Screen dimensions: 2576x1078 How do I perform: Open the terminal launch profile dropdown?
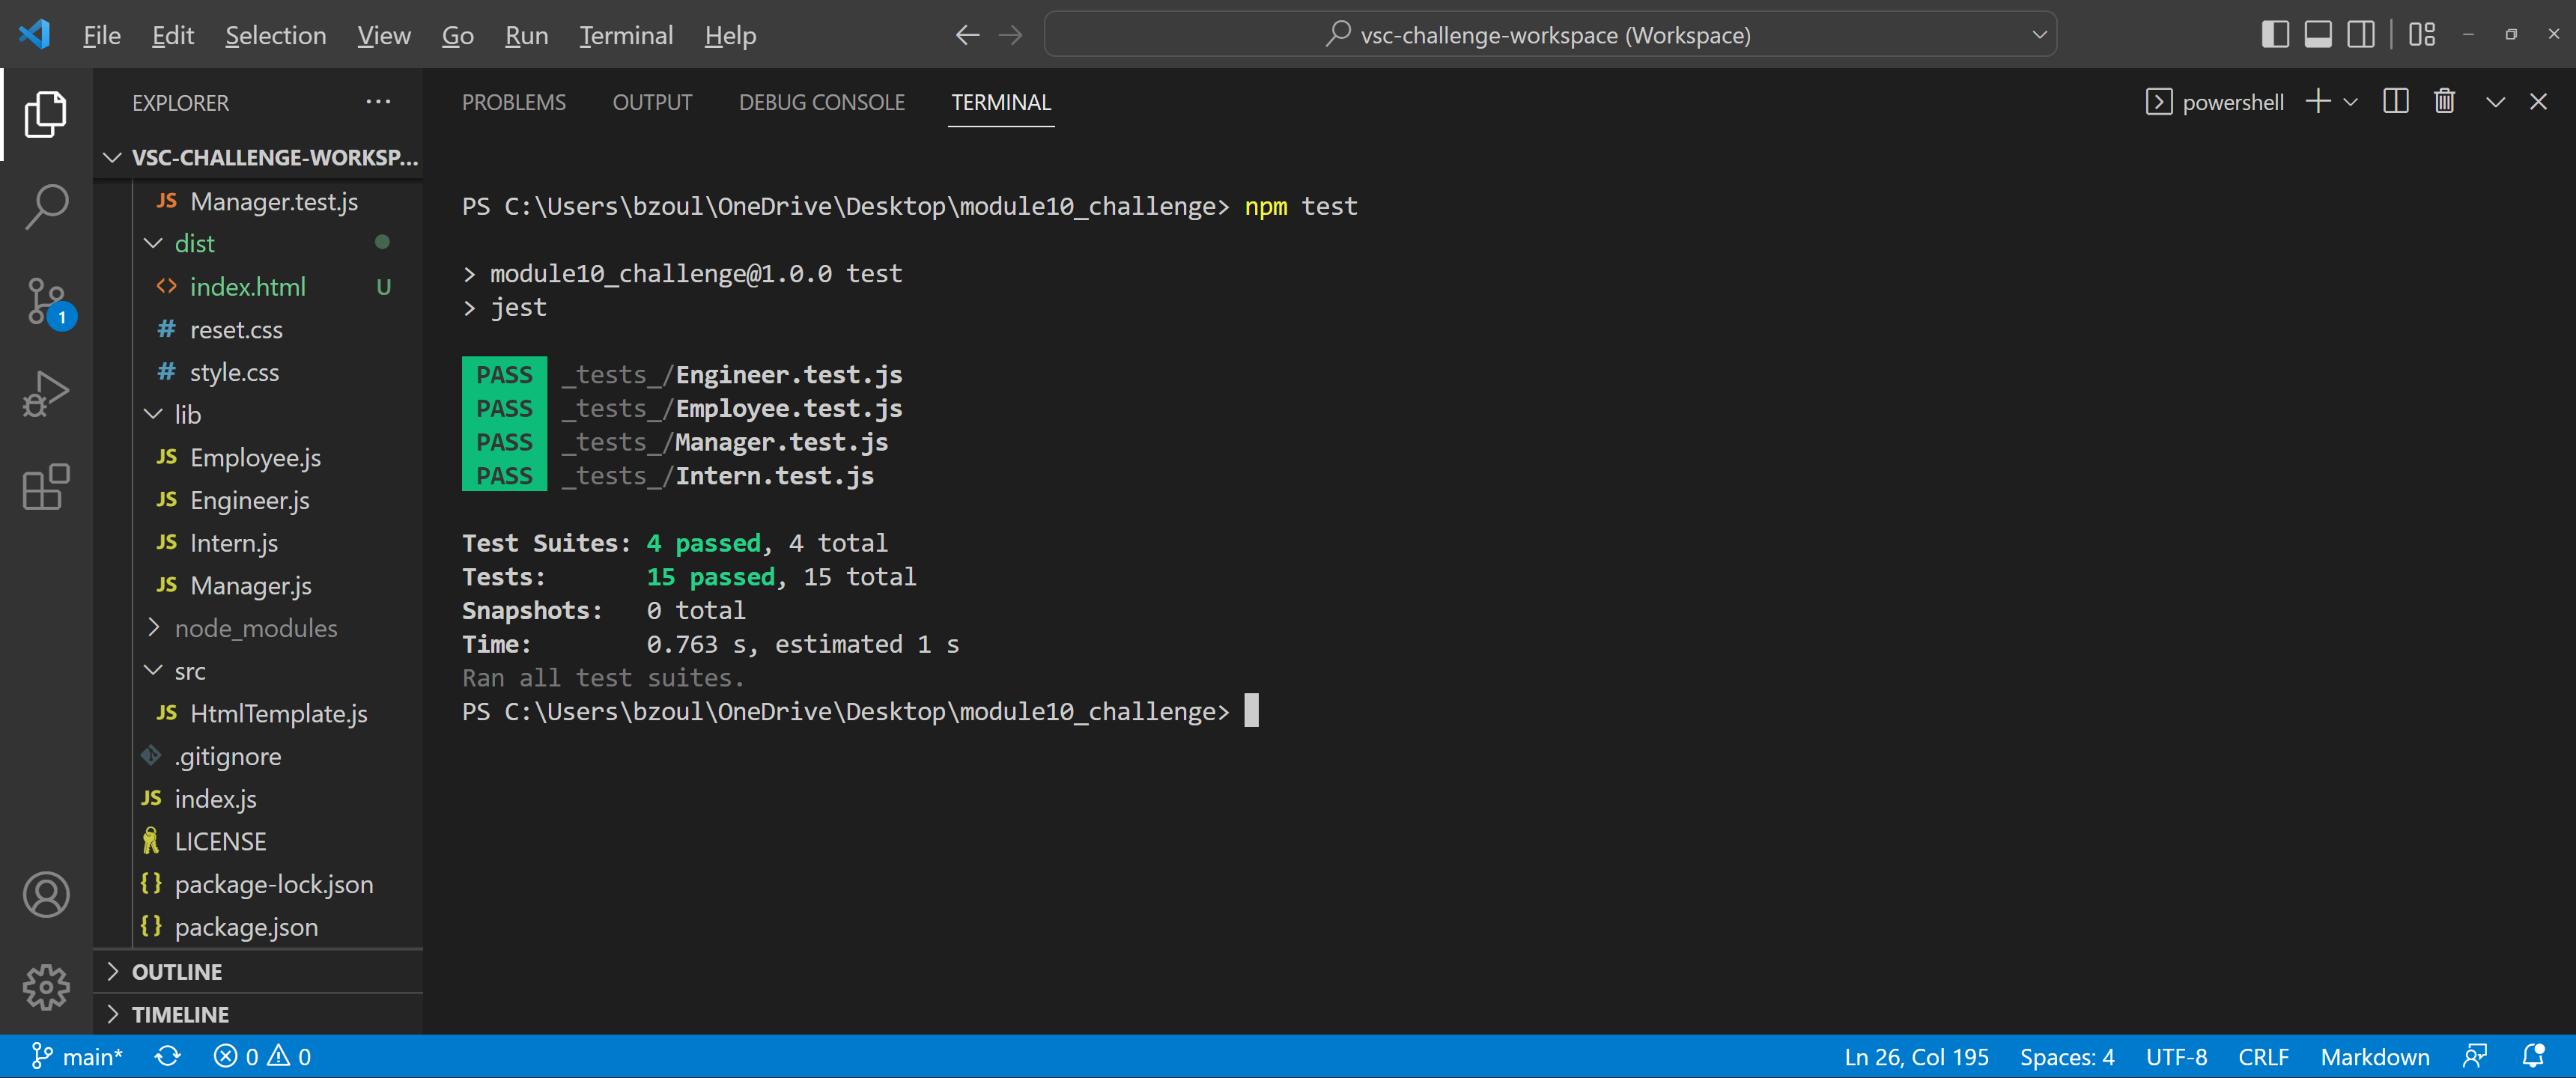coord(2350,102)
